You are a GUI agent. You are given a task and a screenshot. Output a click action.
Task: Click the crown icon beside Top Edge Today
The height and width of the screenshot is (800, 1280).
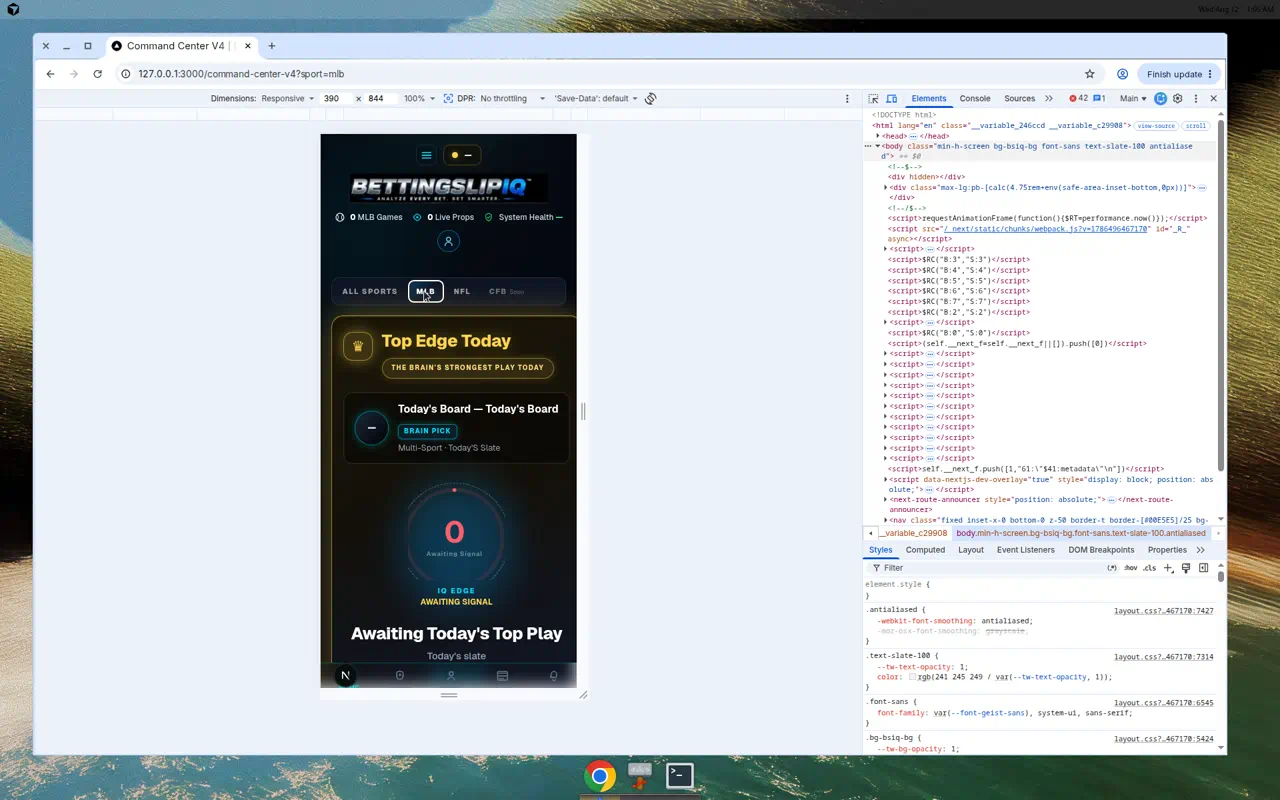point(358,346)
